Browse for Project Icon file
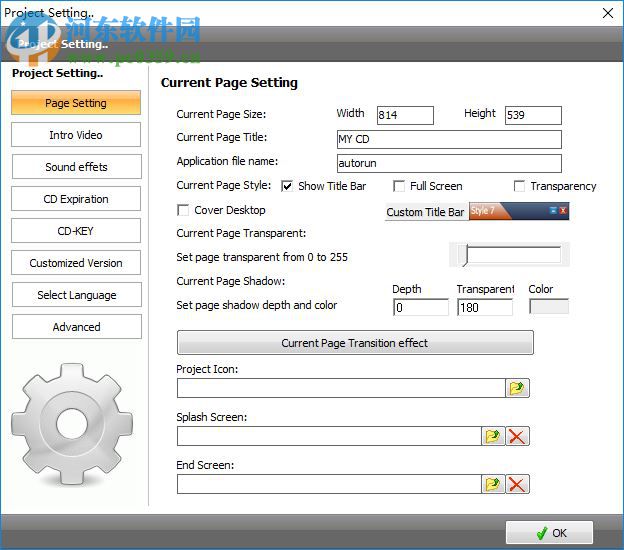The width and height of the screenshot is (624, 550). tap(517, 388)
